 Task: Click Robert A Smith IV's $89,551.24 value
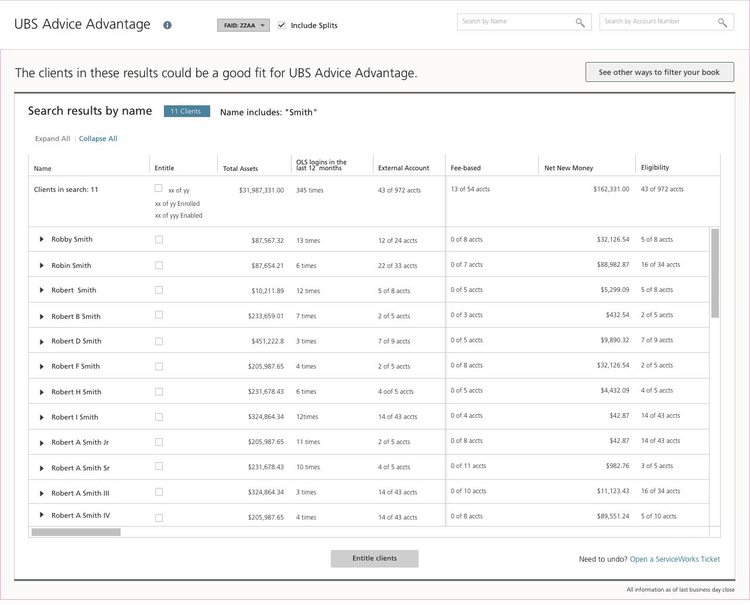tap(613, 516)
